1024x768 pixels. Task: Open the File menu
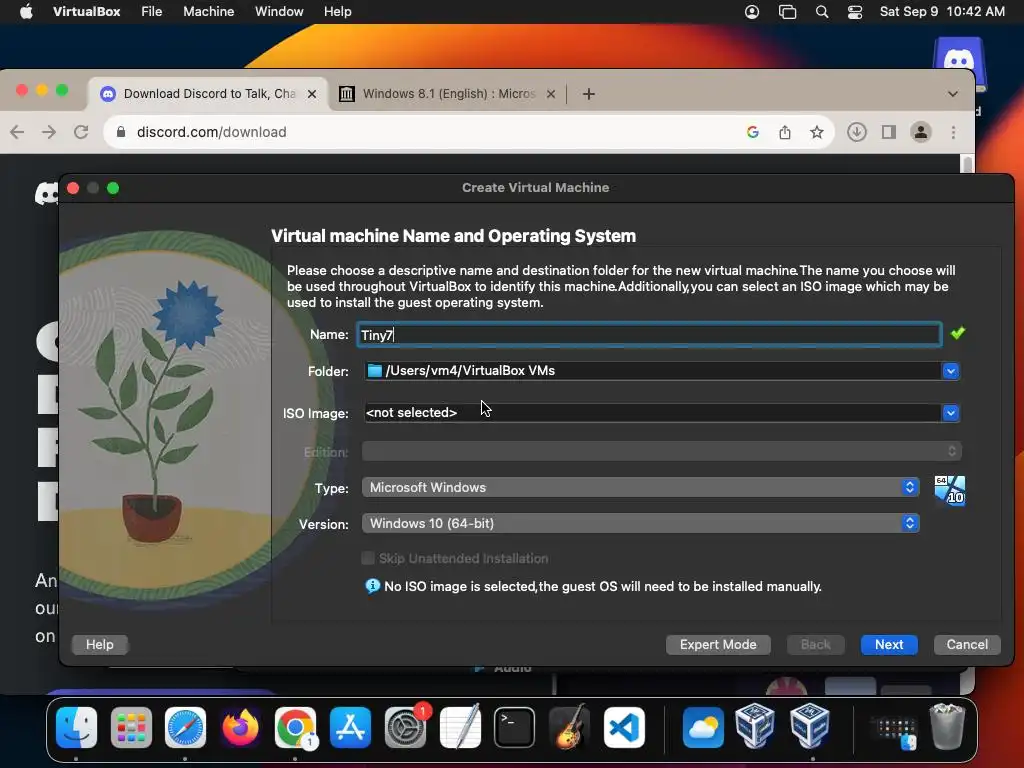coord(152,12)
